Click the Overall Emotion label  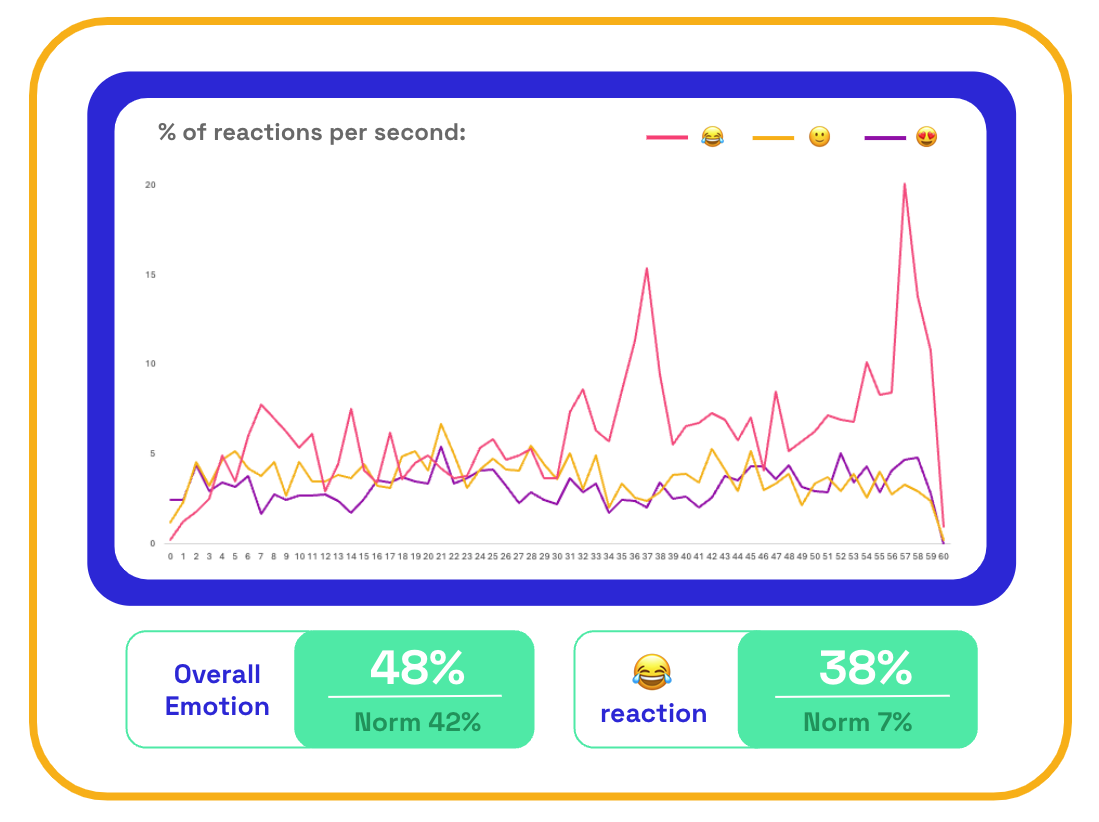tap(217, 690)
